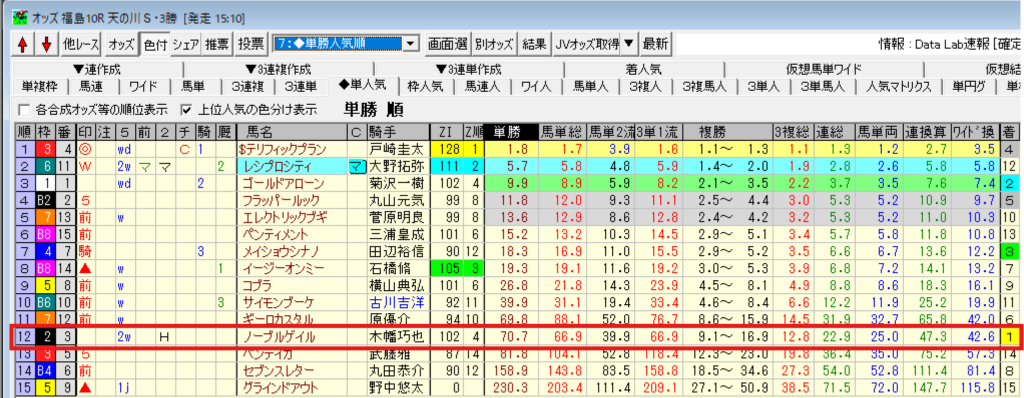Select the 馬連人 tab
This screenshot has height=398, width=1024.
[483, 86]
